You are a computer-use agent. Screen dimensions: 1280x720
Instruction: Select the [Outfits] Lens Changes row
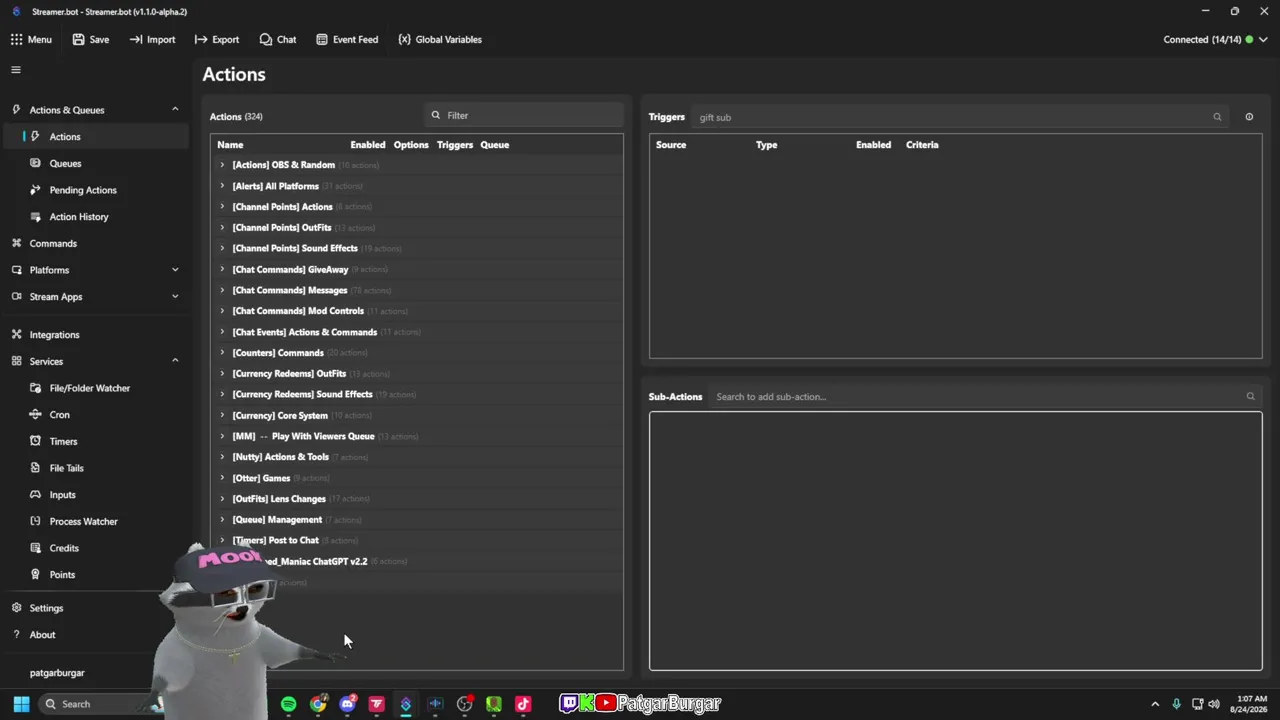coord(417,499)
